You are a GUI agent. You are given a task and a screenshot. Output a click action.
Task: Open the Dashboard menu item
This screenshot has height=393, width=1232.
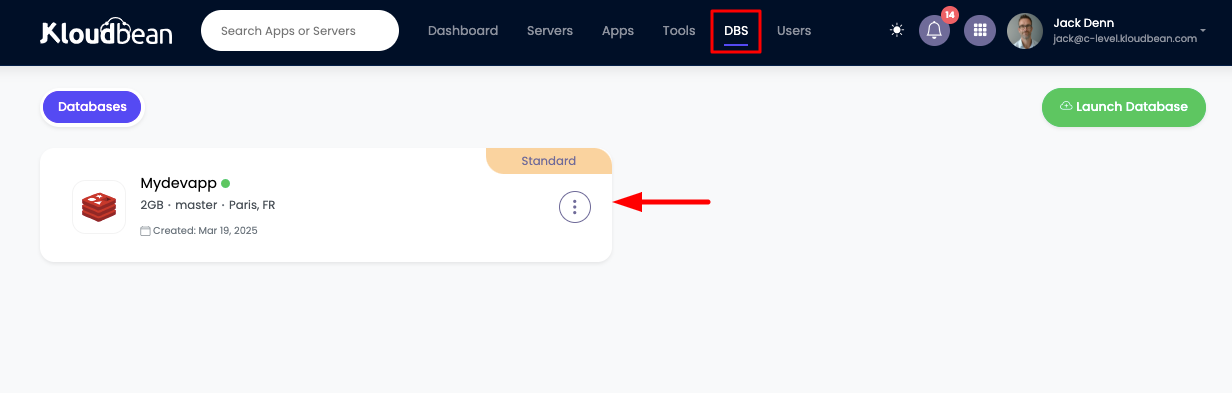point(463,31)
